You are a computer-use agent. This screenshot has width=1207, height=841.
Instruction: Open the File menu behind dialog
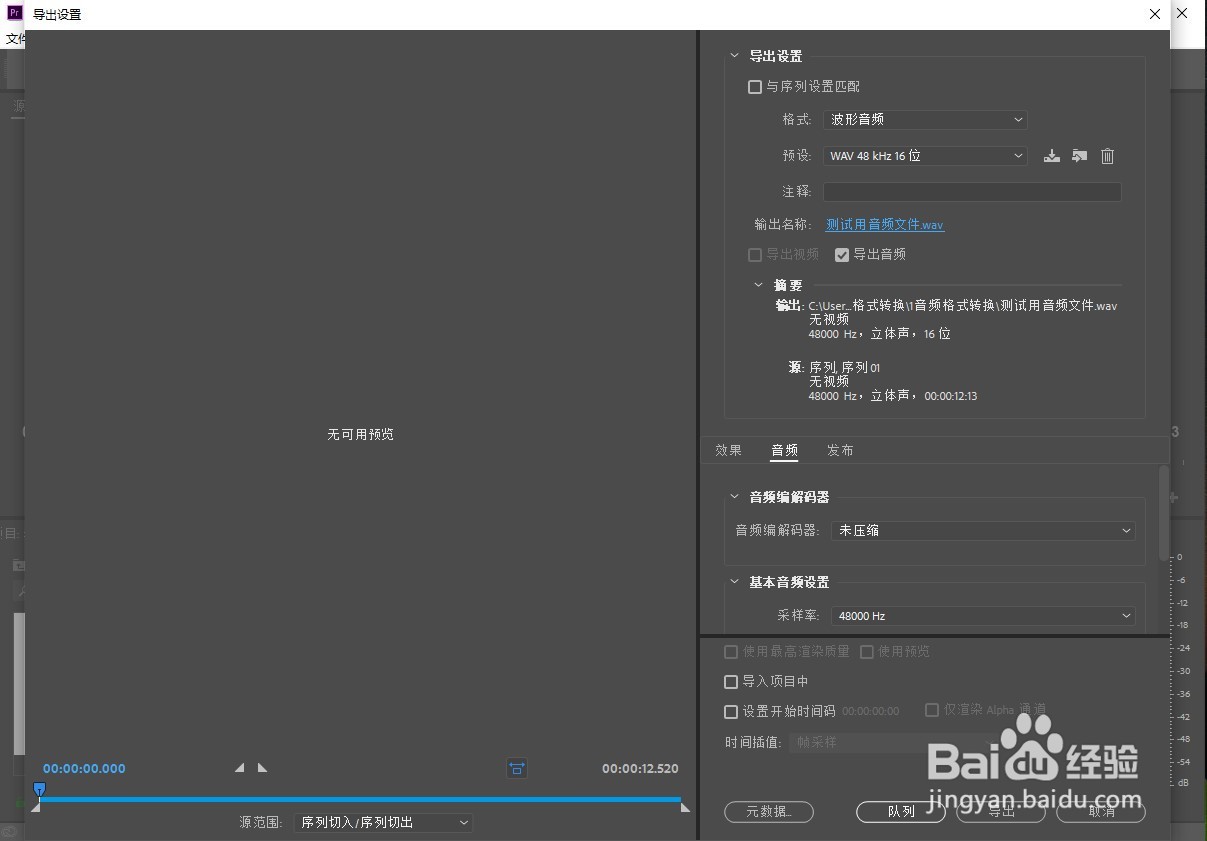click(14, 39)
